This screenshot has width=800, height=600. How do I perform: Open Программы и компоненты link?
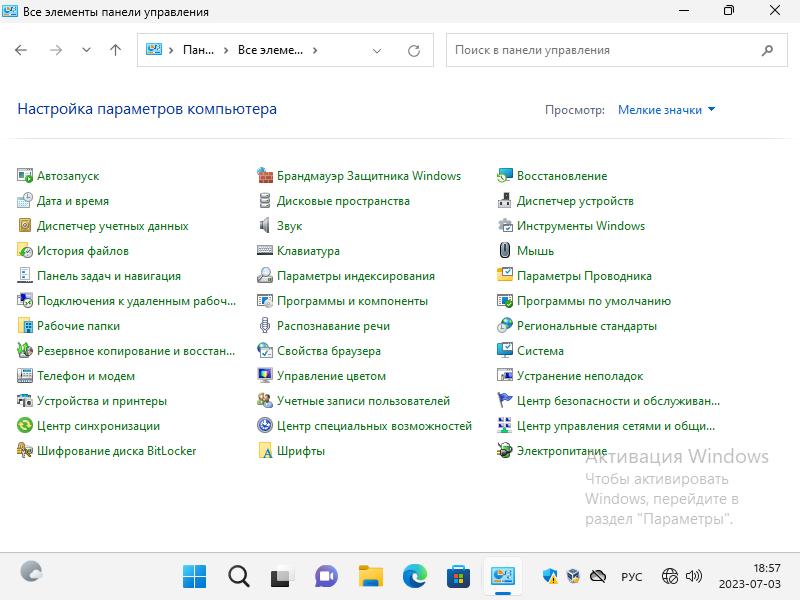pos(352,301)
